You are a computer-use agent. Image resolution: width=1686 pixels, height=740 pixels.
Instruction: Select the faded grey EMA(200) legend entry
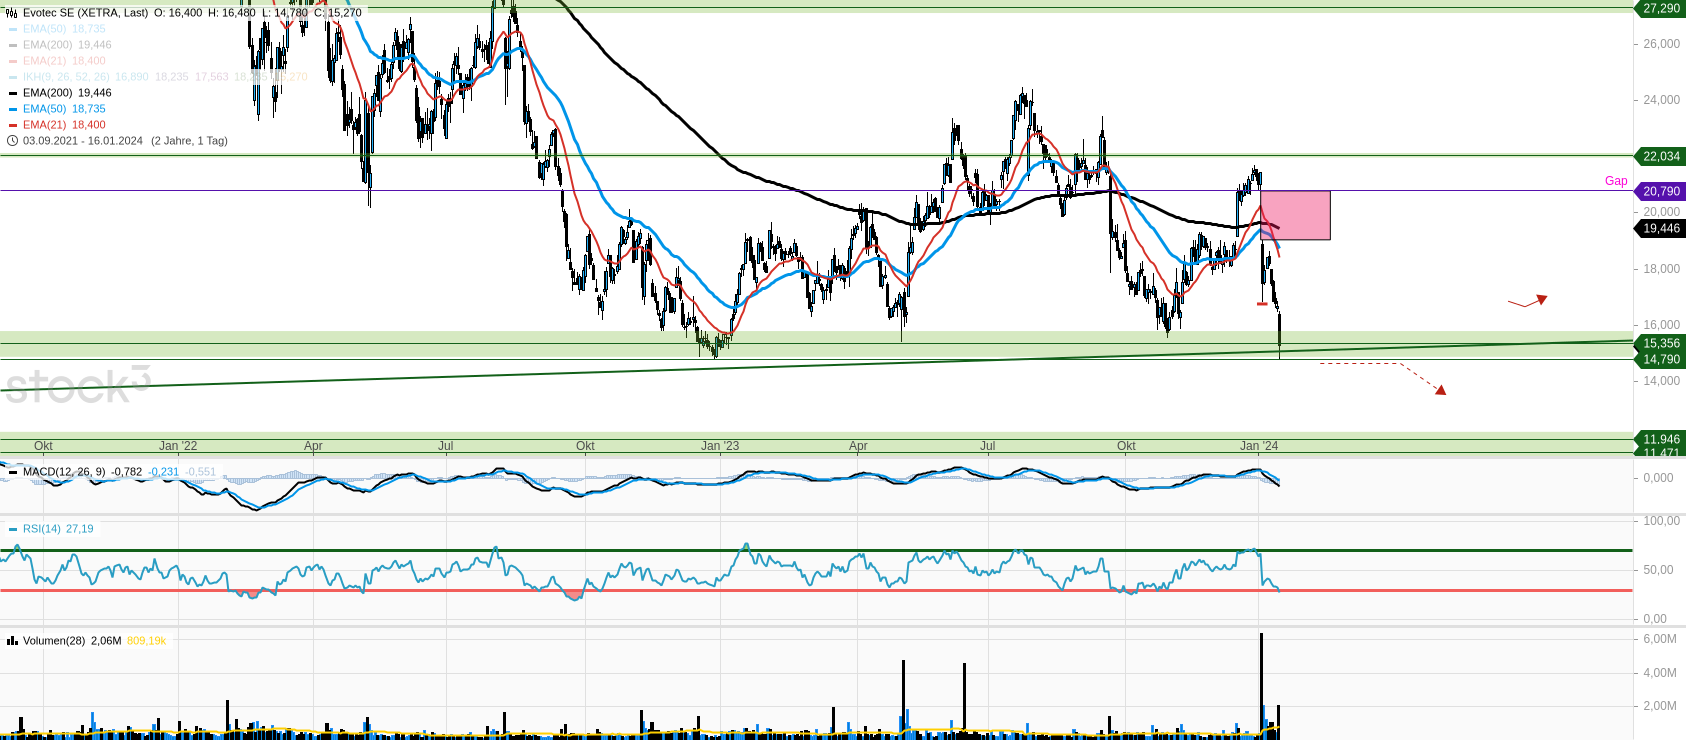pos(47,45)
